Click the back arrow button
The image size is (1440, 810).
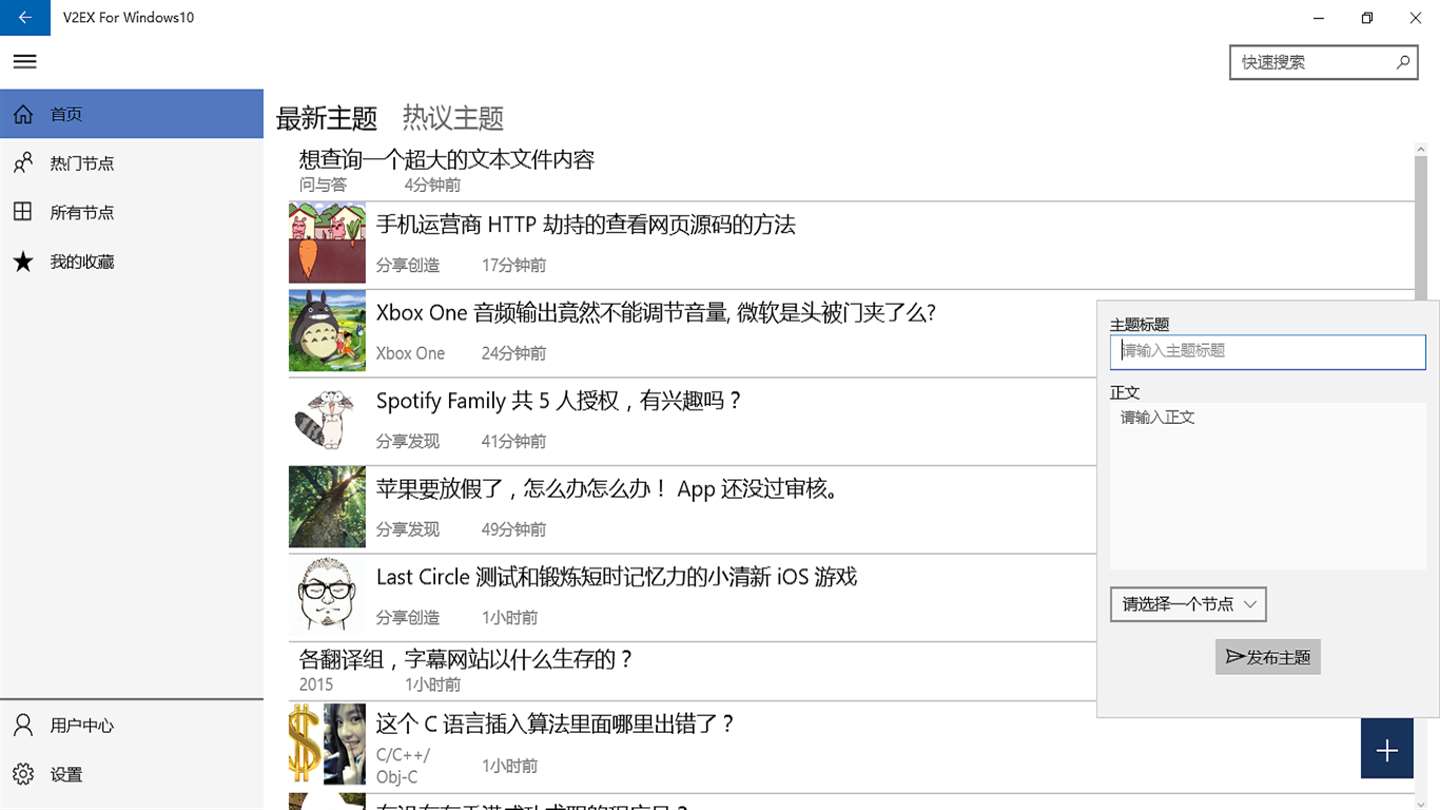[x=24, y=17]
